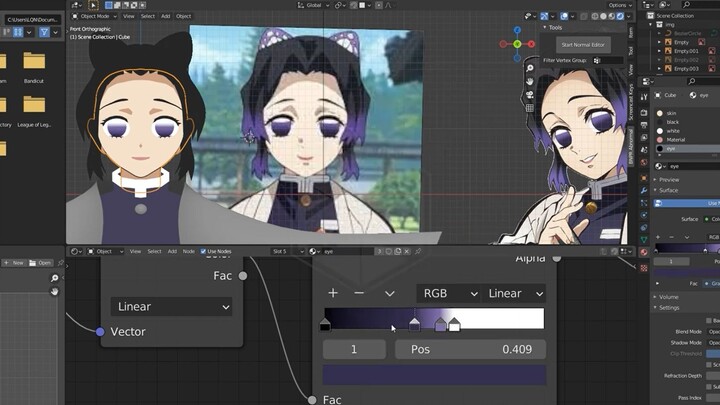
Task: Open the gradient texture Linear type dropdown
Action: pos(171,306)
